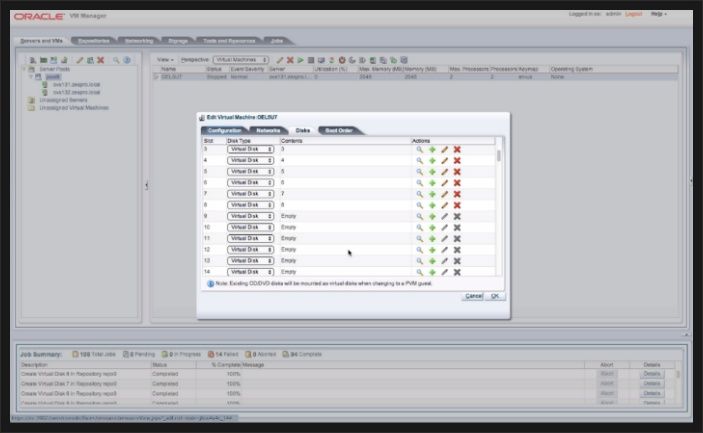The width and height of the screenshot is (703, 433).
Task: Open the View menu dropdown
Action: pos(165,60)
